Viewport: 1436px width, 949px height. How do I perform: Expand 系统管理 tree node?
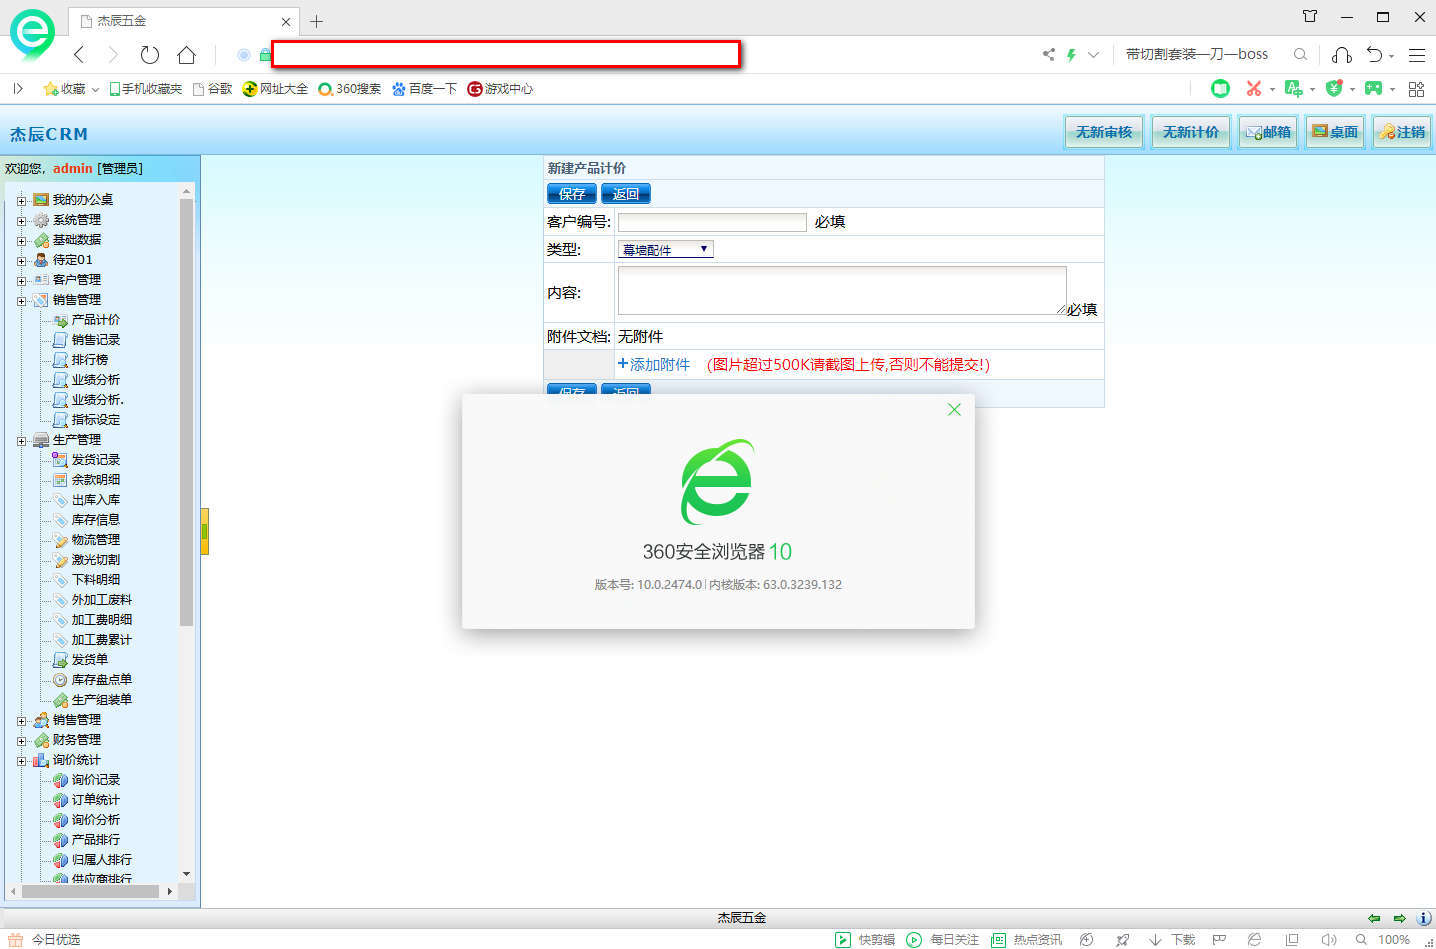tap(21, 220)
